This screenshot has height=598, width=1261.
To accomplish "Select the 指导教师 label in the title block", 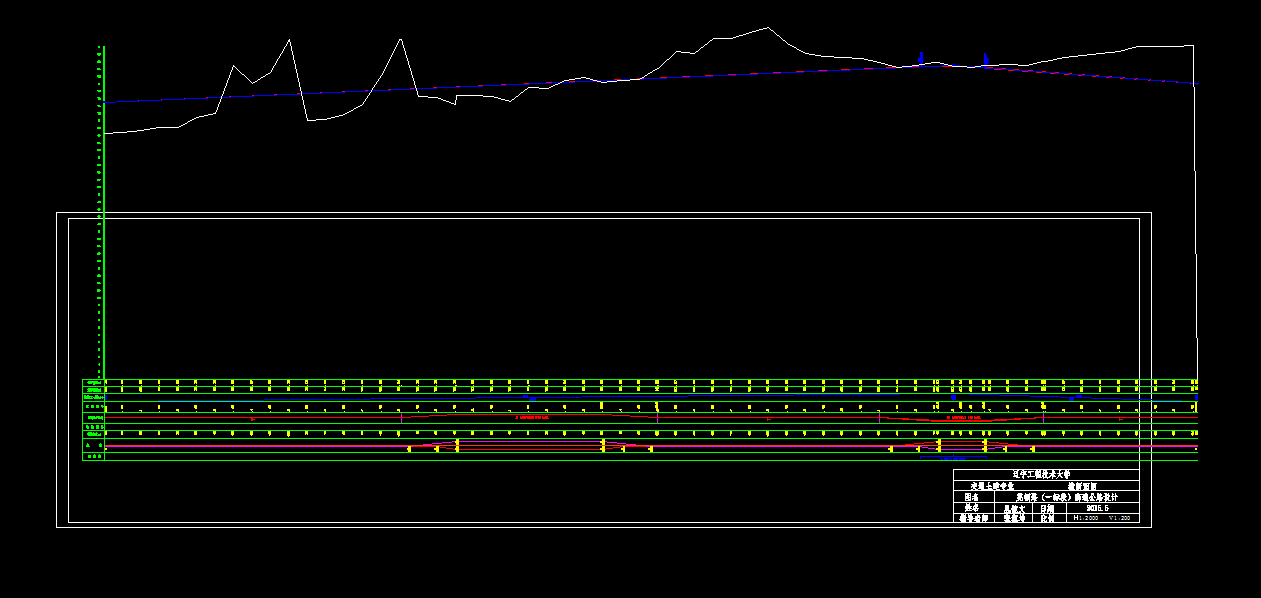I will (x=972, y=518).
